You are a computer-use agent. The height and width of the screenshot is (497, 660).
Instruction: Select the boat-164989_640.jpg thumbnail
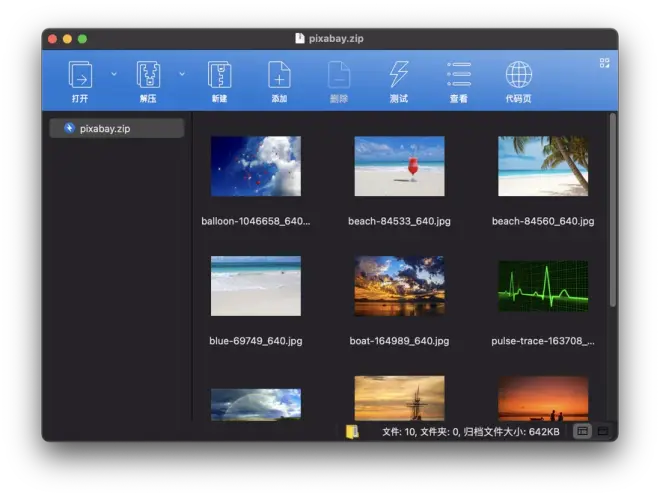click(399, 286)
